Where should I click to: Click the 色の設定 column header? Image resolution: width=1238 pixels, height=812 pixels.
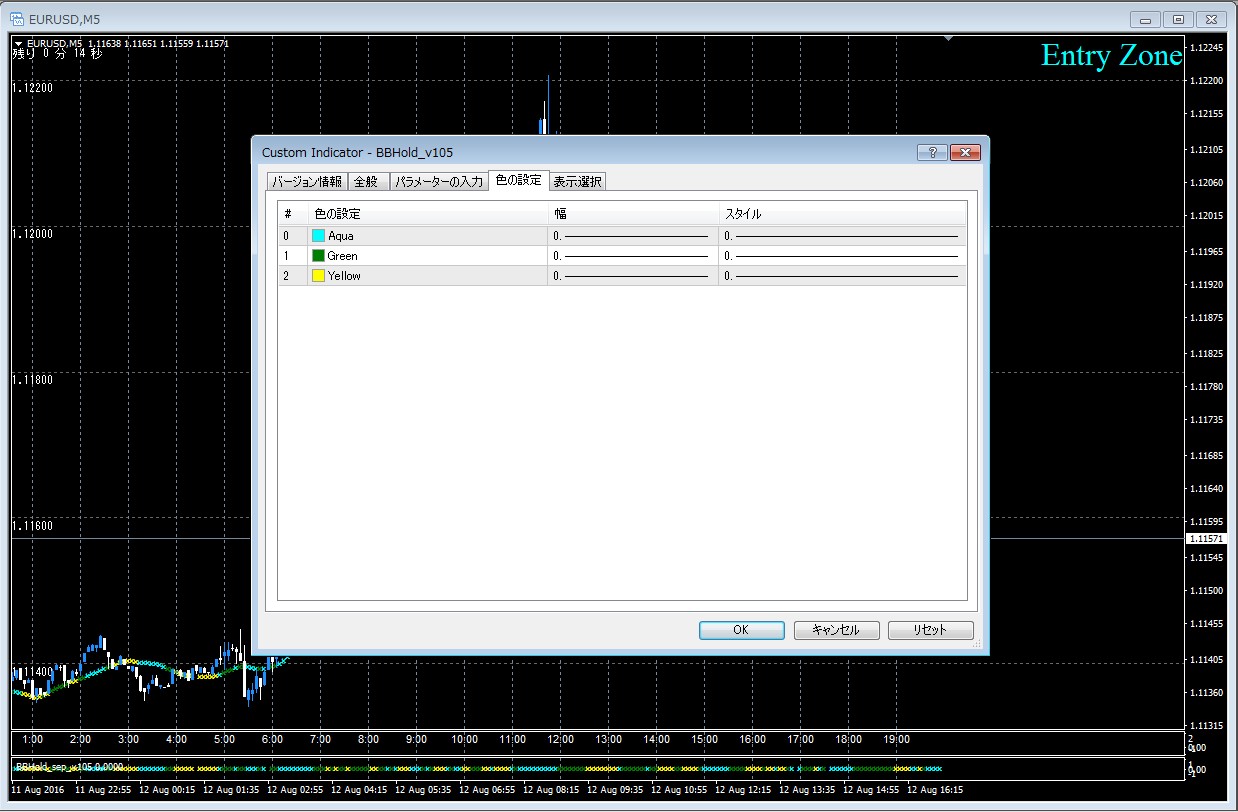pos(427,214)
